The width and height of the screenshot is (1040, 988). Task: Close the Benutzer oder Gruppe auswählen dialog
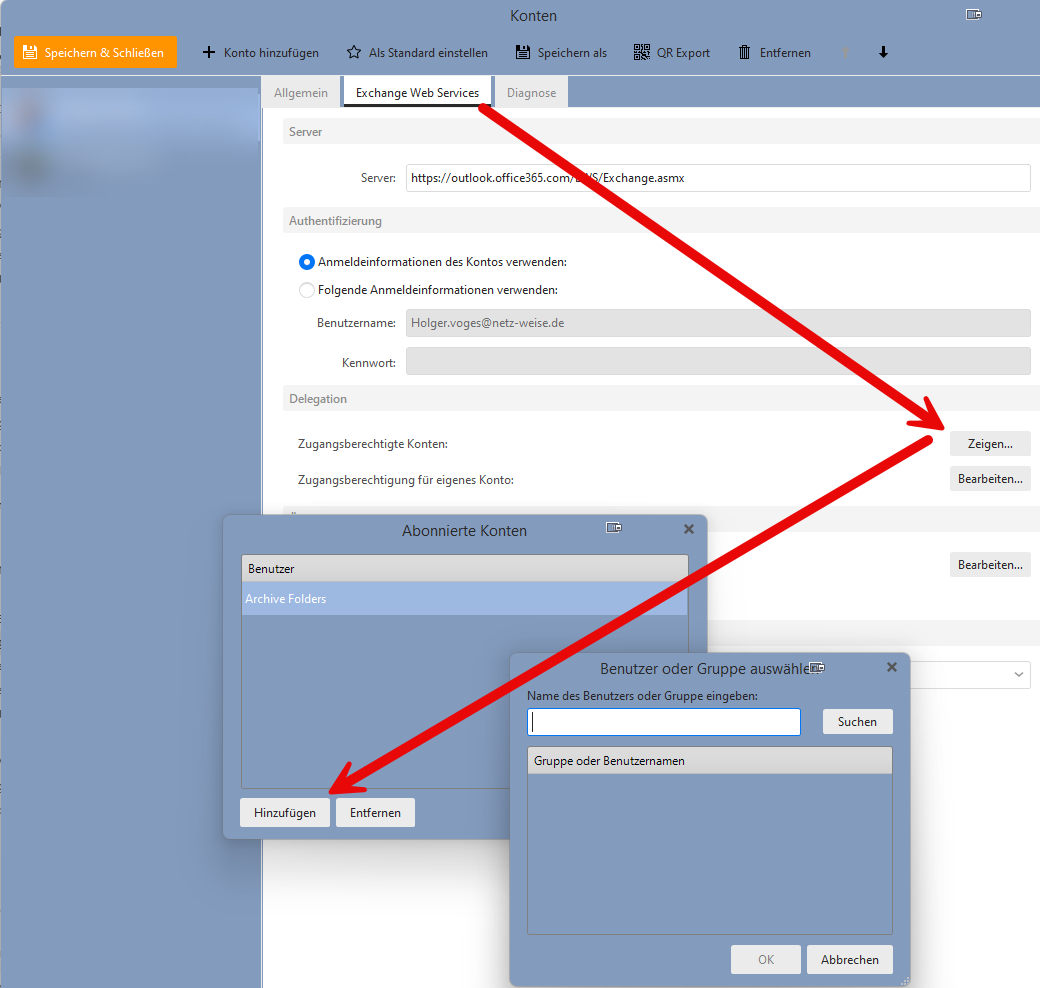pos(892,667)
